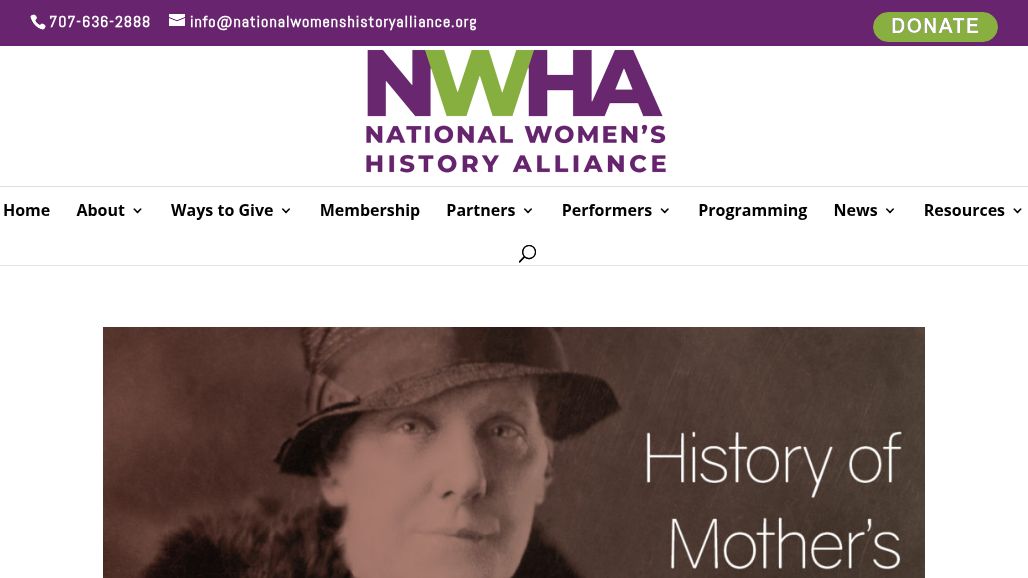Click the search magnifier icon

pyautogui.click(x=527, y=254)
